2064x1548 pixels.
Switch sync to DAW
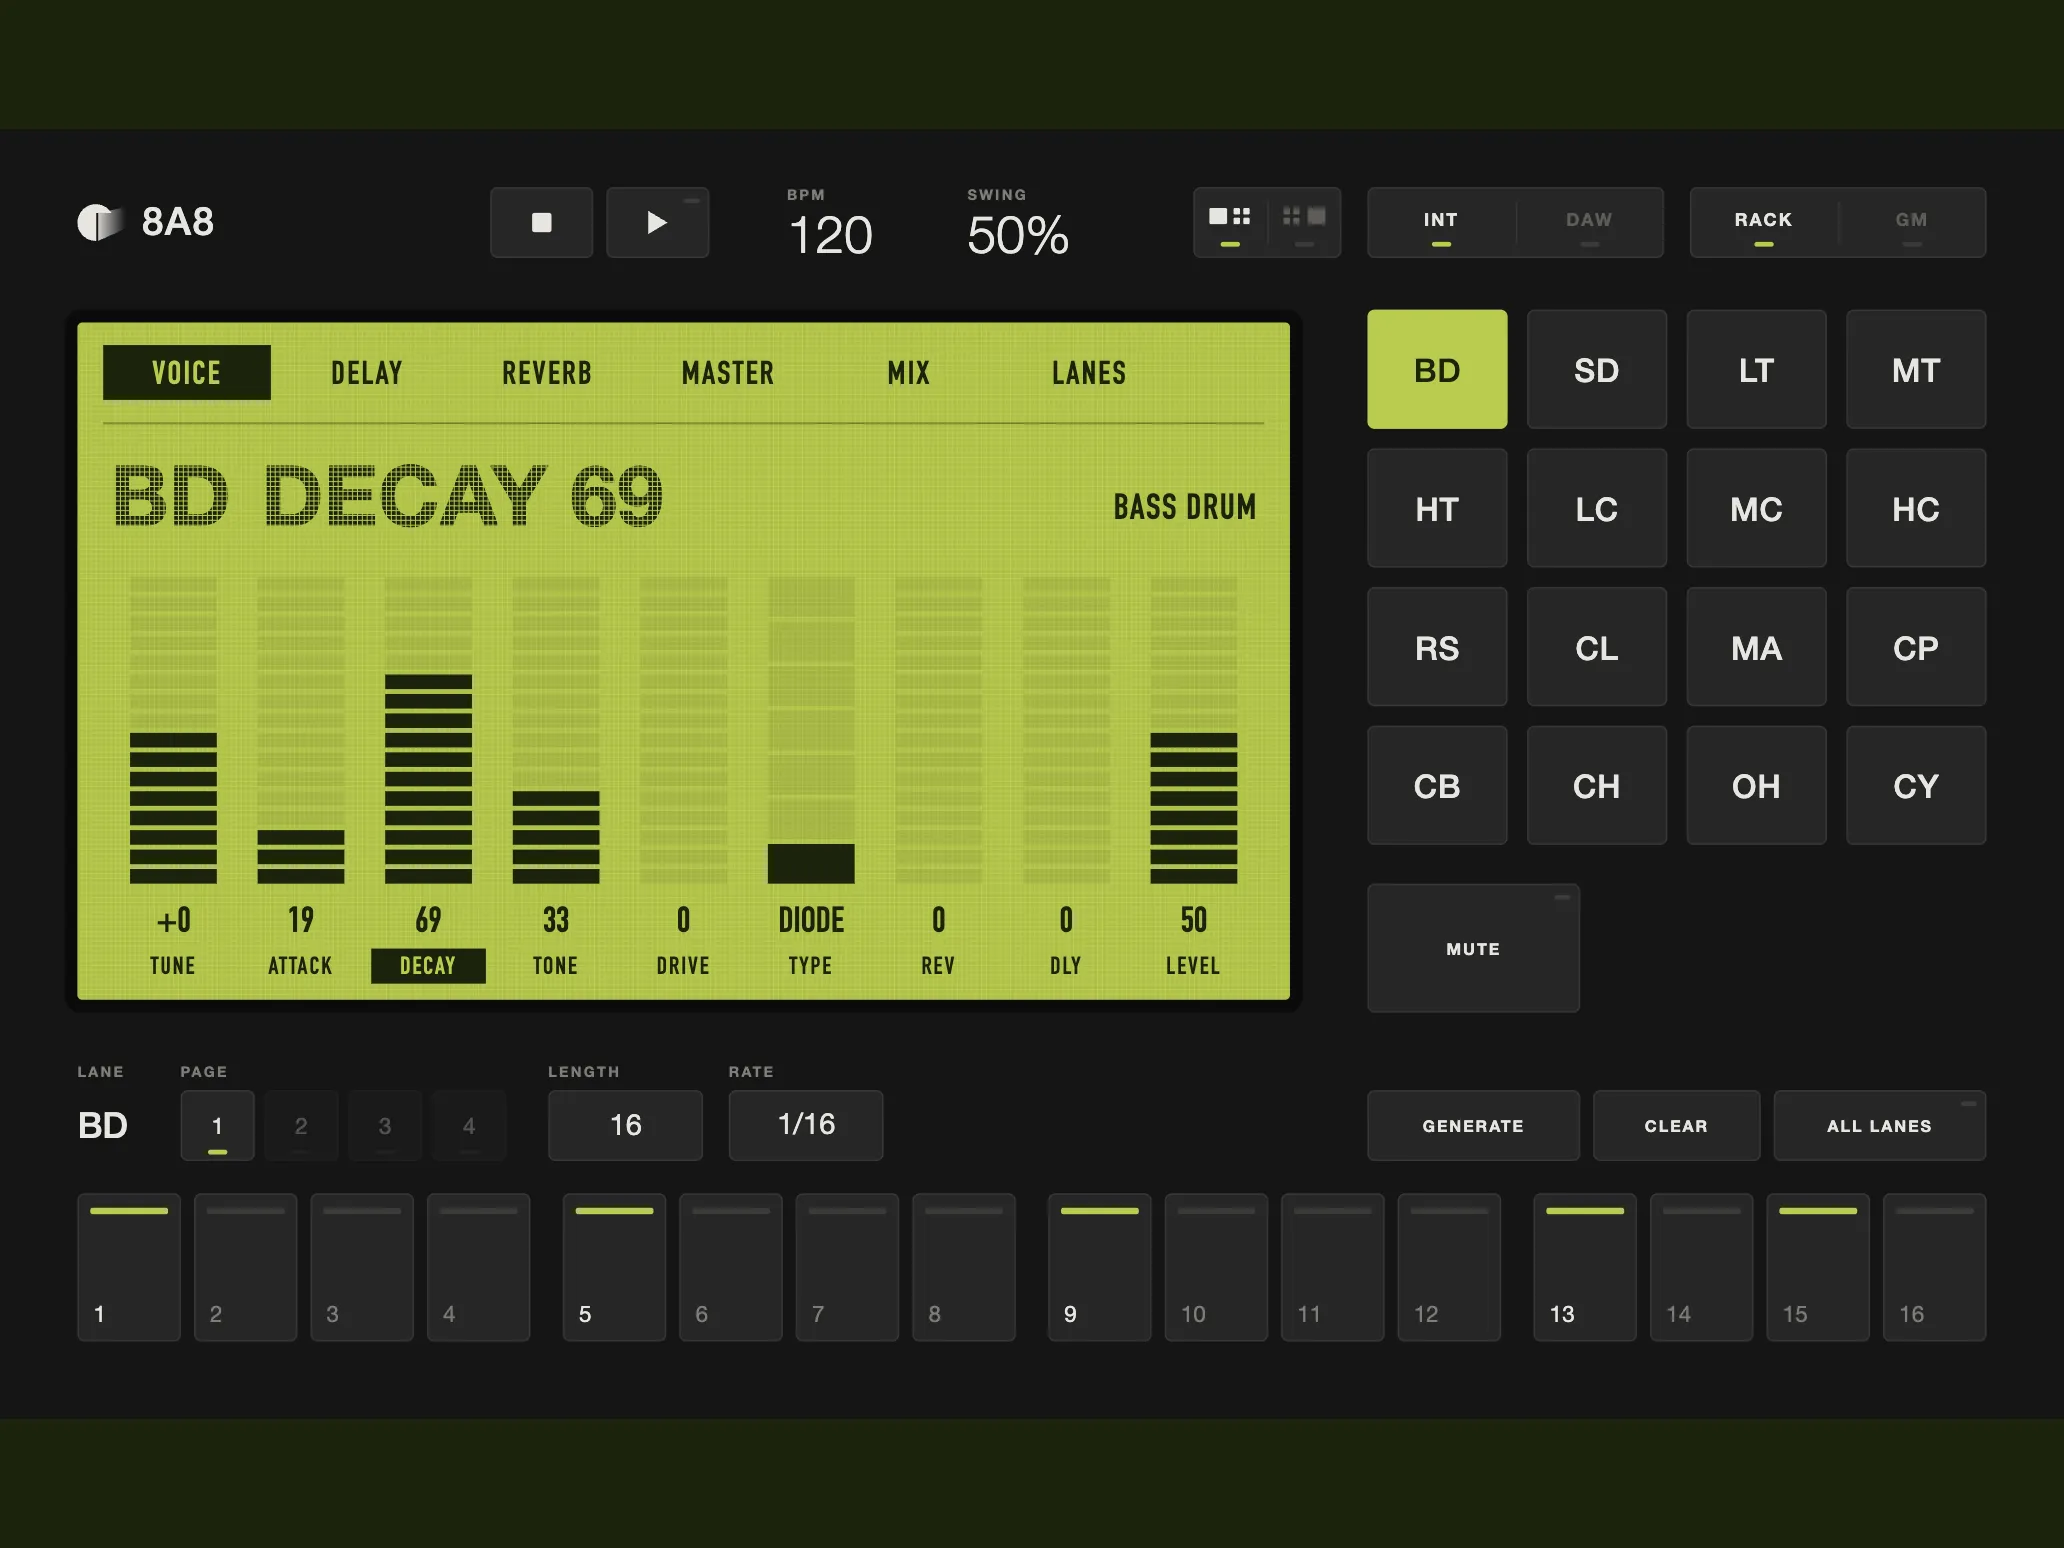point(1589,222)
